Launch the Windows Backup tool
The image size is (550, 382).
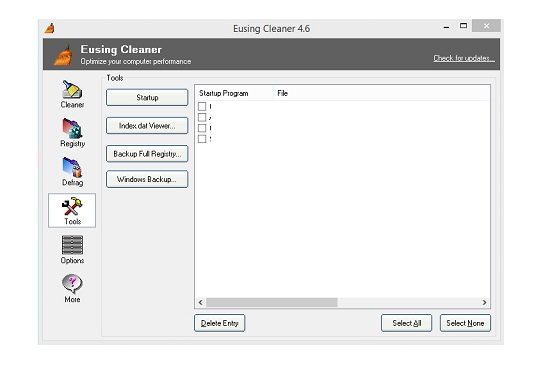click(147, 179)
